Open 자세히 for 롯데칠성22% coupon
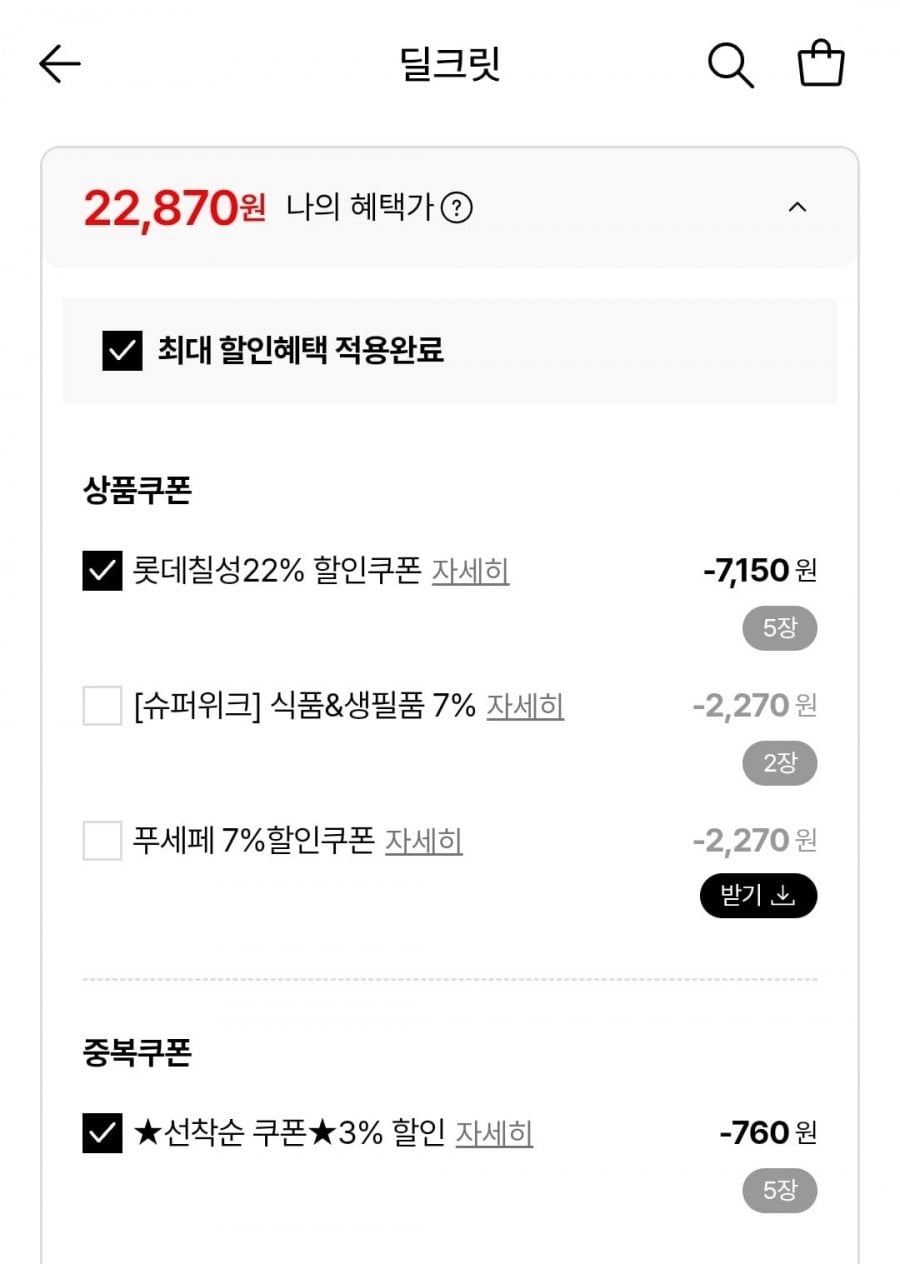Screen dimensions: 900x1264 (470, 572)
